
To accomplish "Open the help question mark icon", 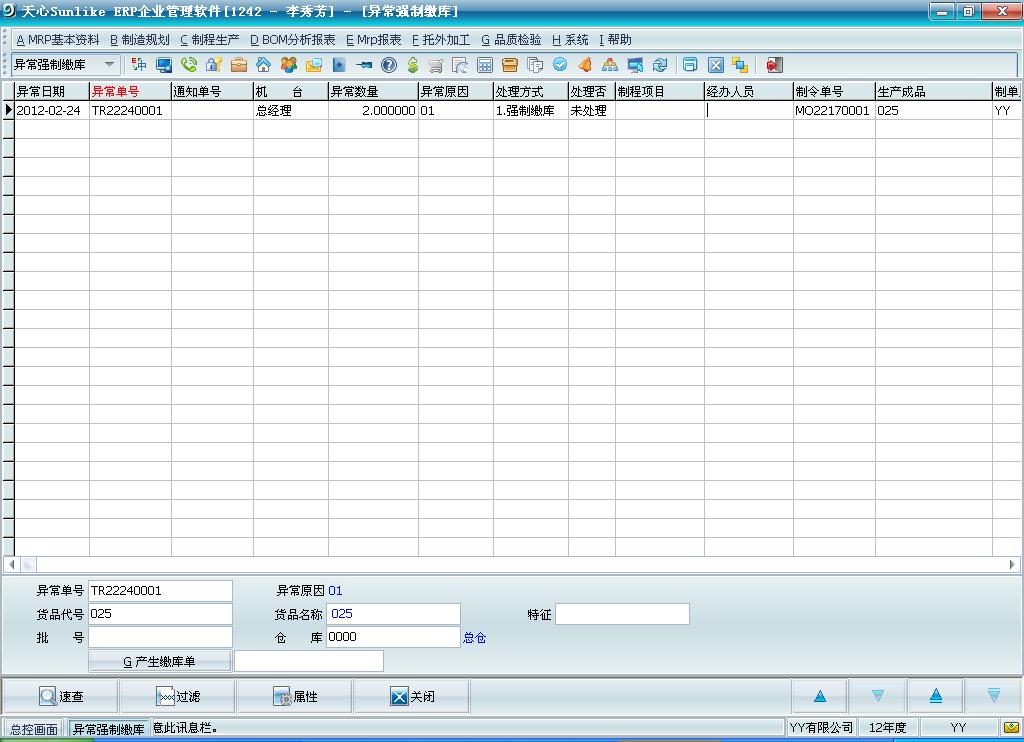I will point(389,65).
